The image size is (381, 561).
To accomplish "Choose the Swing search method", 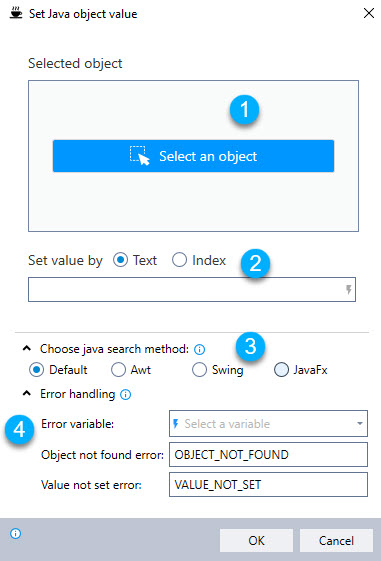I will point(218,370).
